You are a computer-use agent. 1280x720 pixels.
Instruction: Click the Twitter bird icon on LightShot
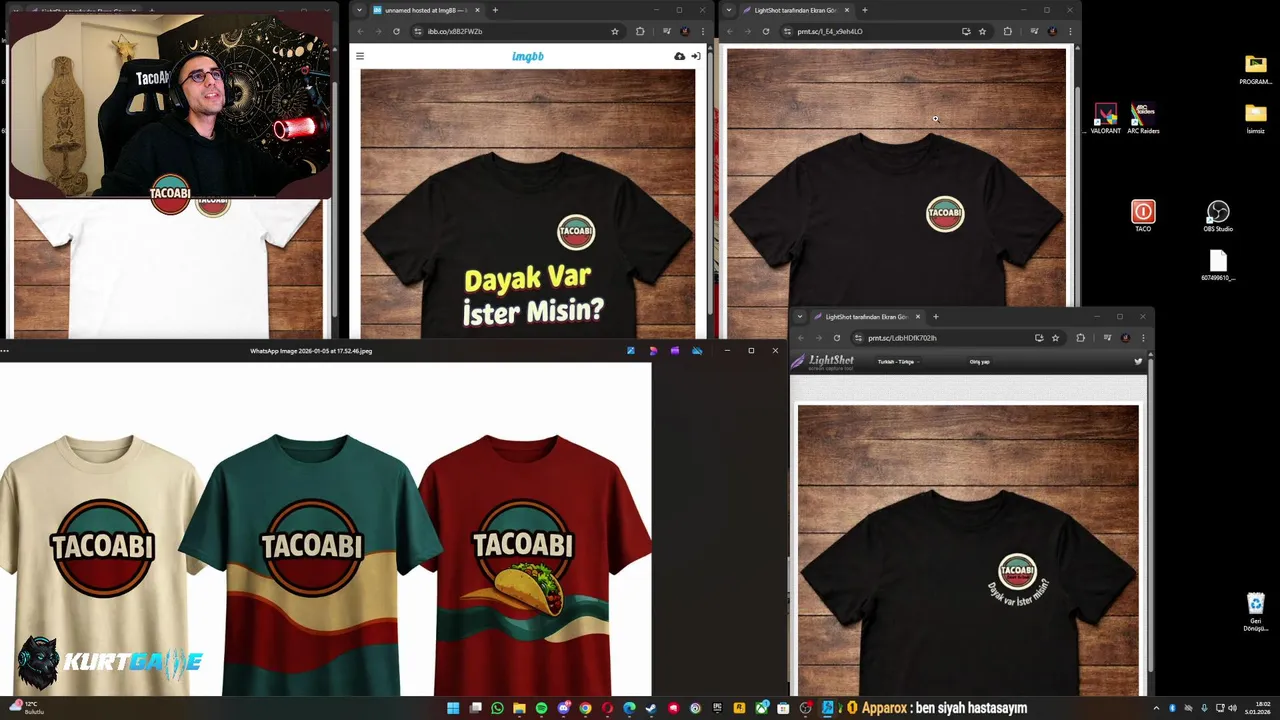click(x=1138, y=361)
